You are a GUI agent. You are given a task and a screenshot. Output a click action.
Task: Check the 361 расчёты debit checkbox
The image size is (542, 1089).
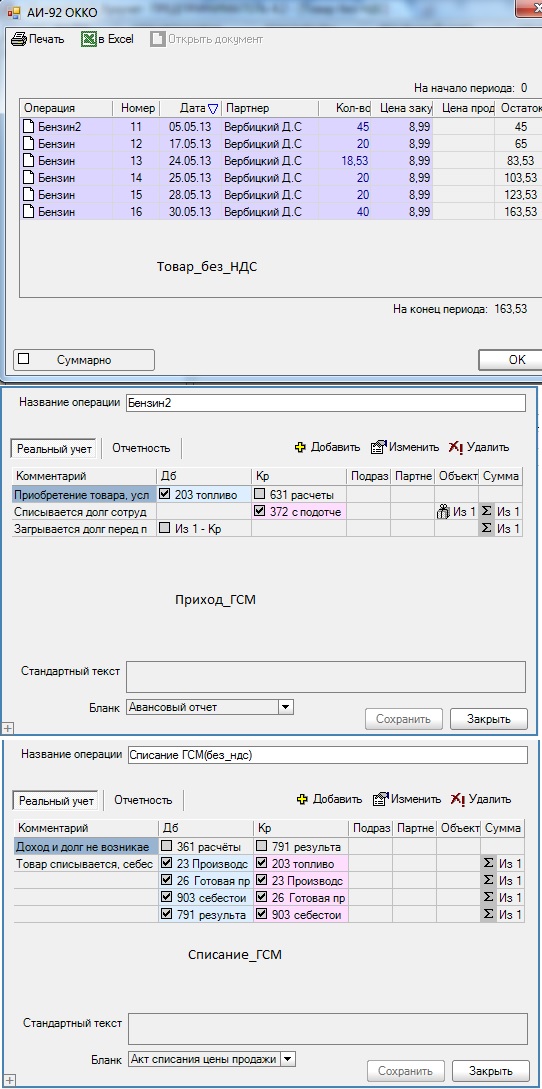tap(167, 847)
